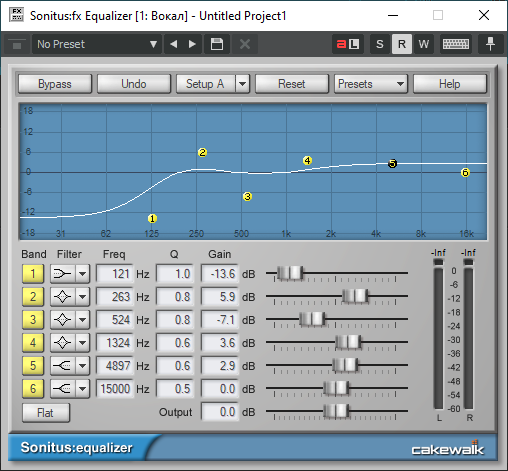Select band node 2 on the graph
This screenshot has width=508, height=471.
[x=202, y=153]
